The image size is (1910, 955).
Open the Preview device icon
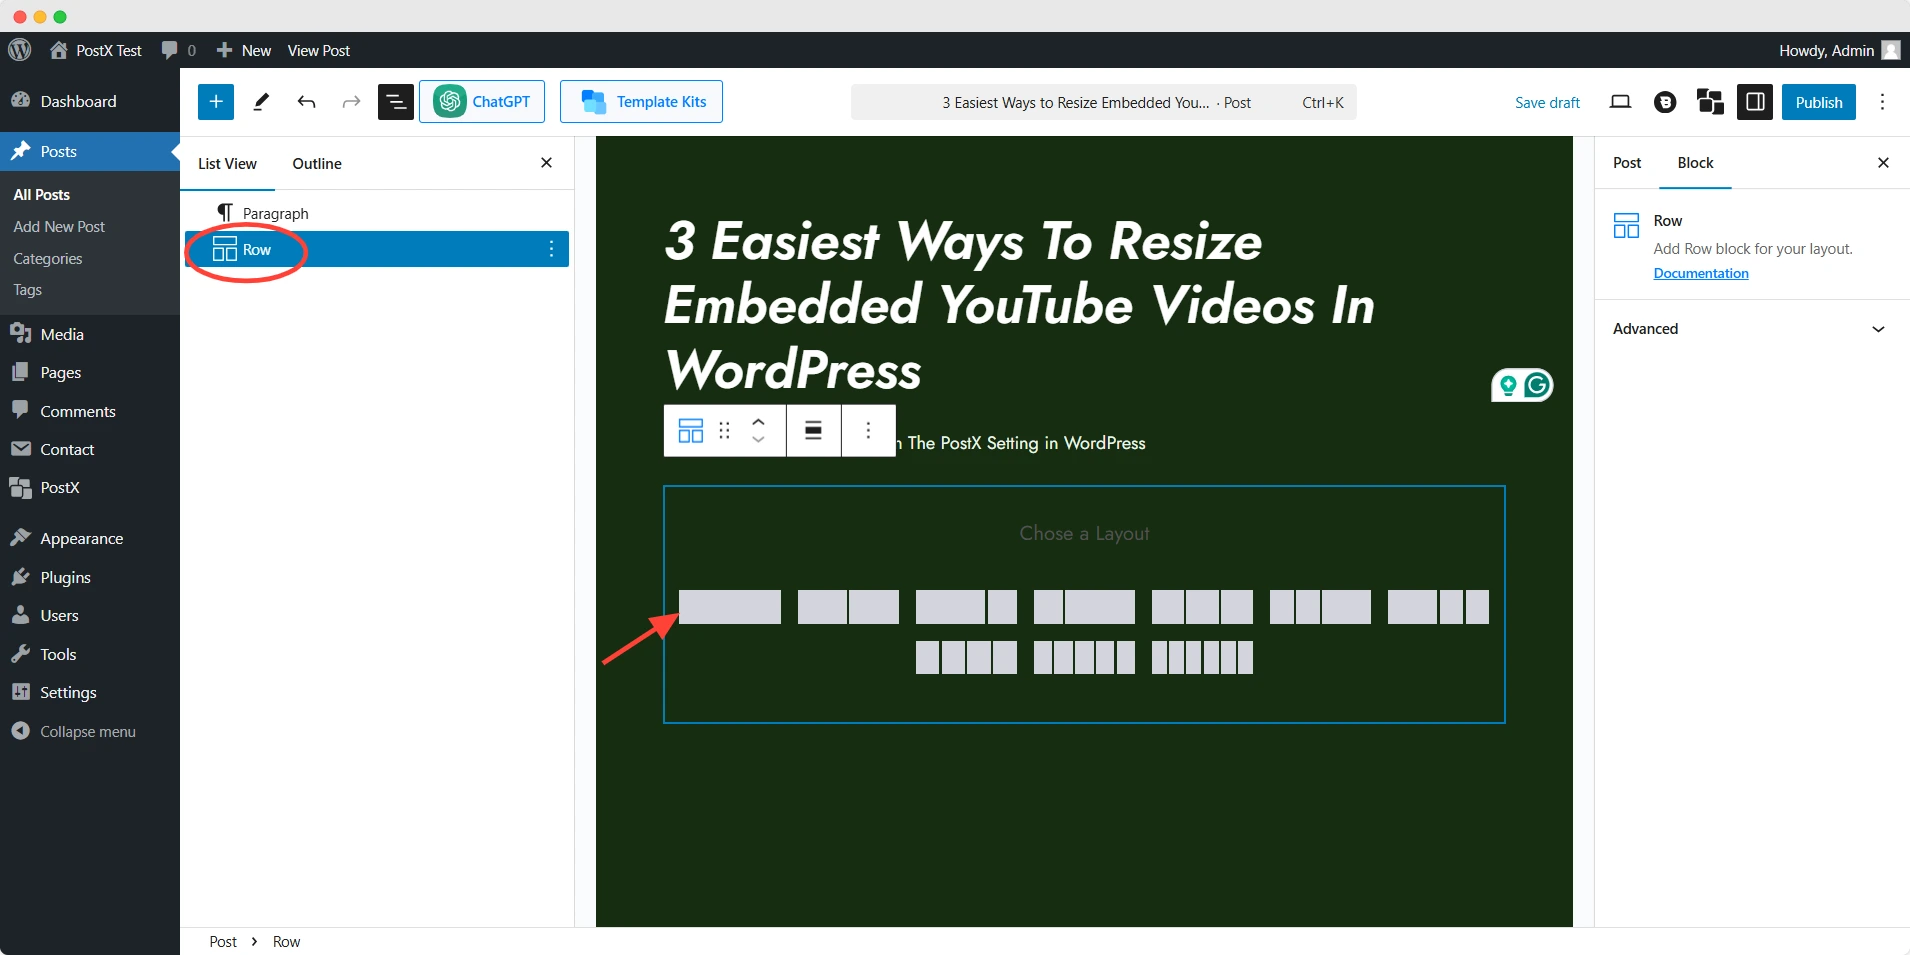[1620, 102]
